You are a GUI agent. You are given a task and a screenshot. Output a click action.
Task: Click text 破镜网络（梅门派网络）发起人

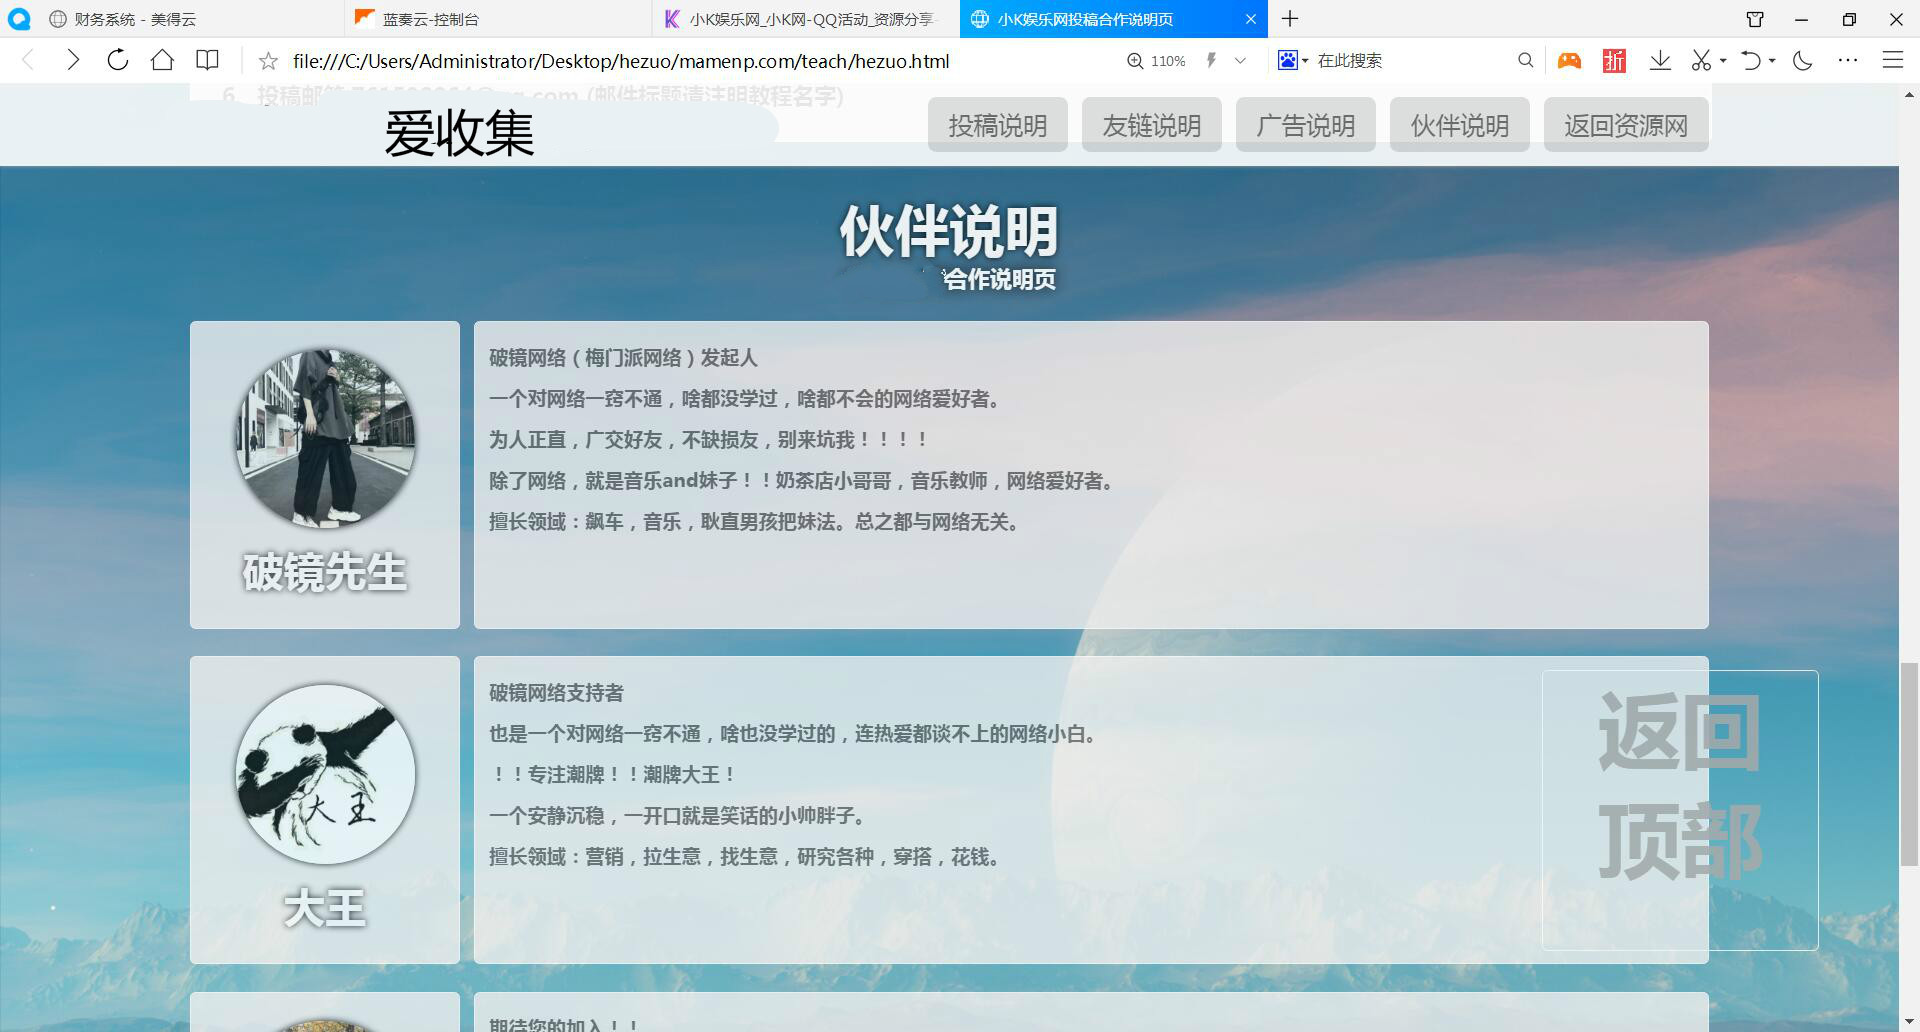[x=623, y=358]
